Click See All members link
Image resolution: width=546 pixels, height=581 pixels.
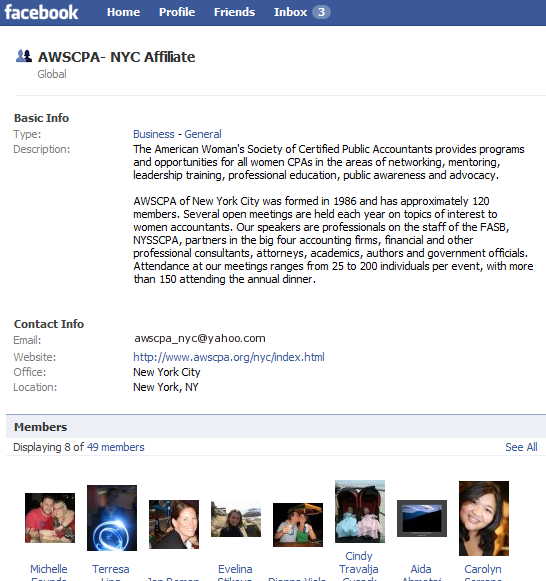point(521,447)
